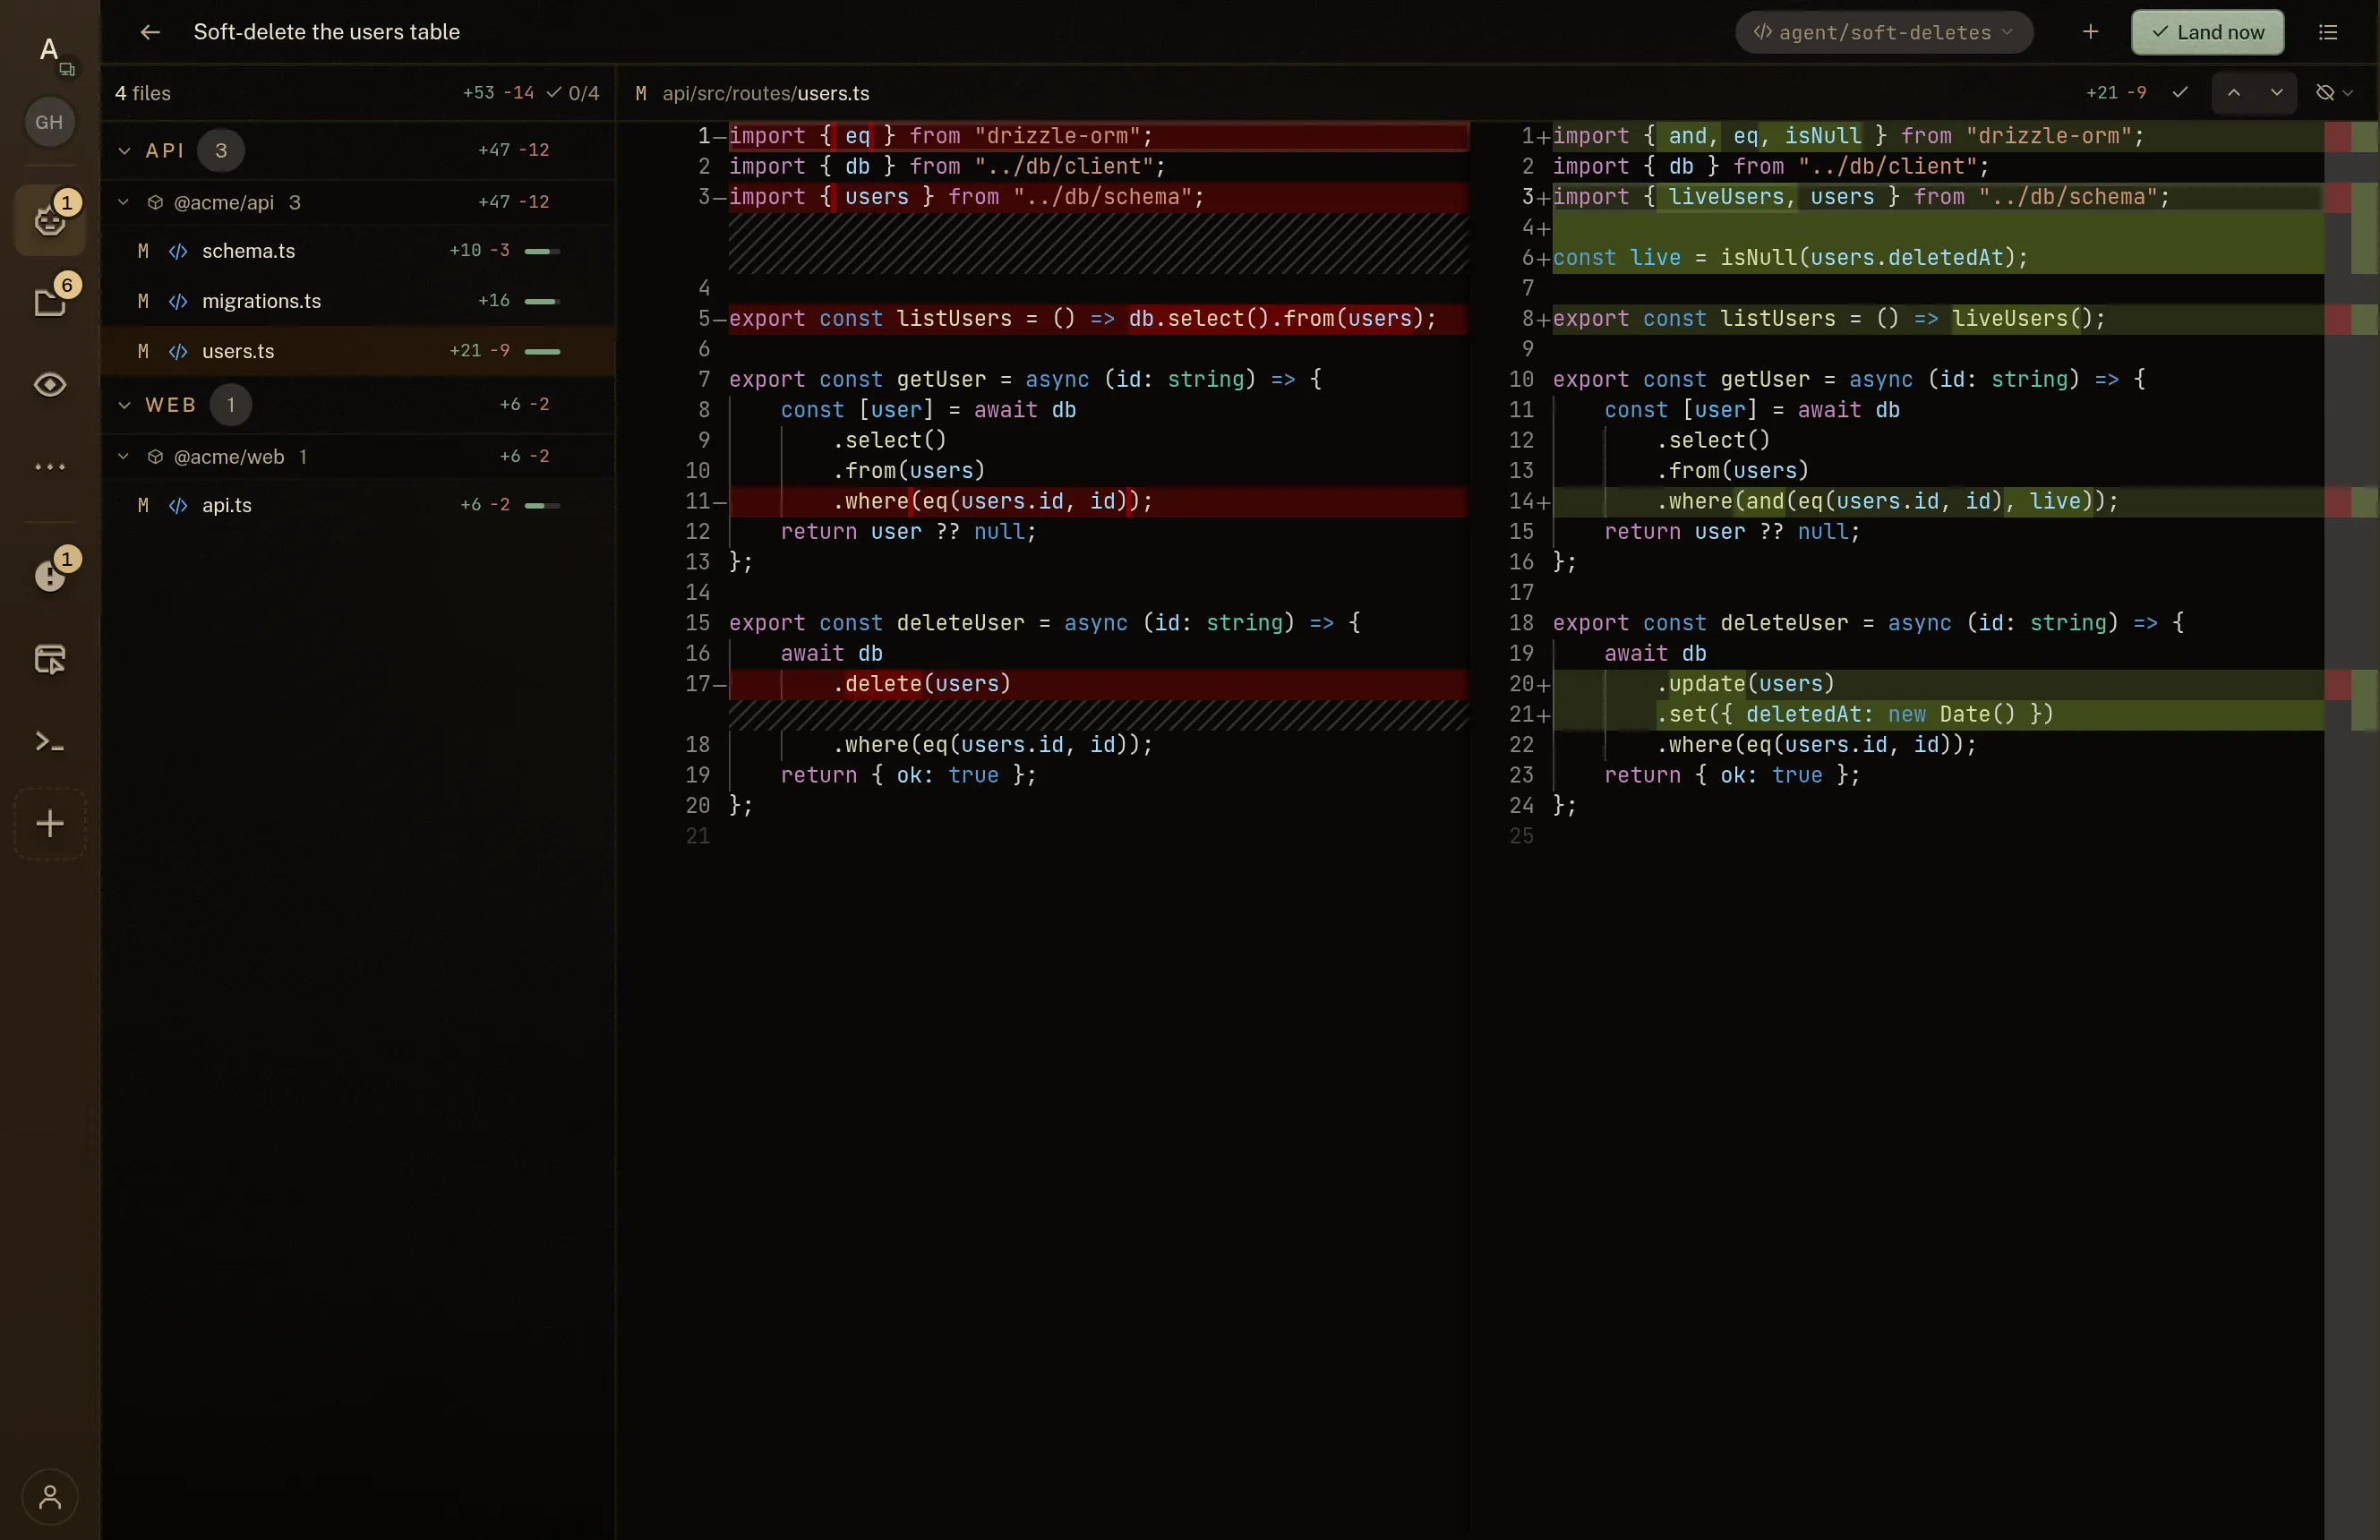Collapse the WEB group chevron
2380x1540 pixels.
point(124,405)
